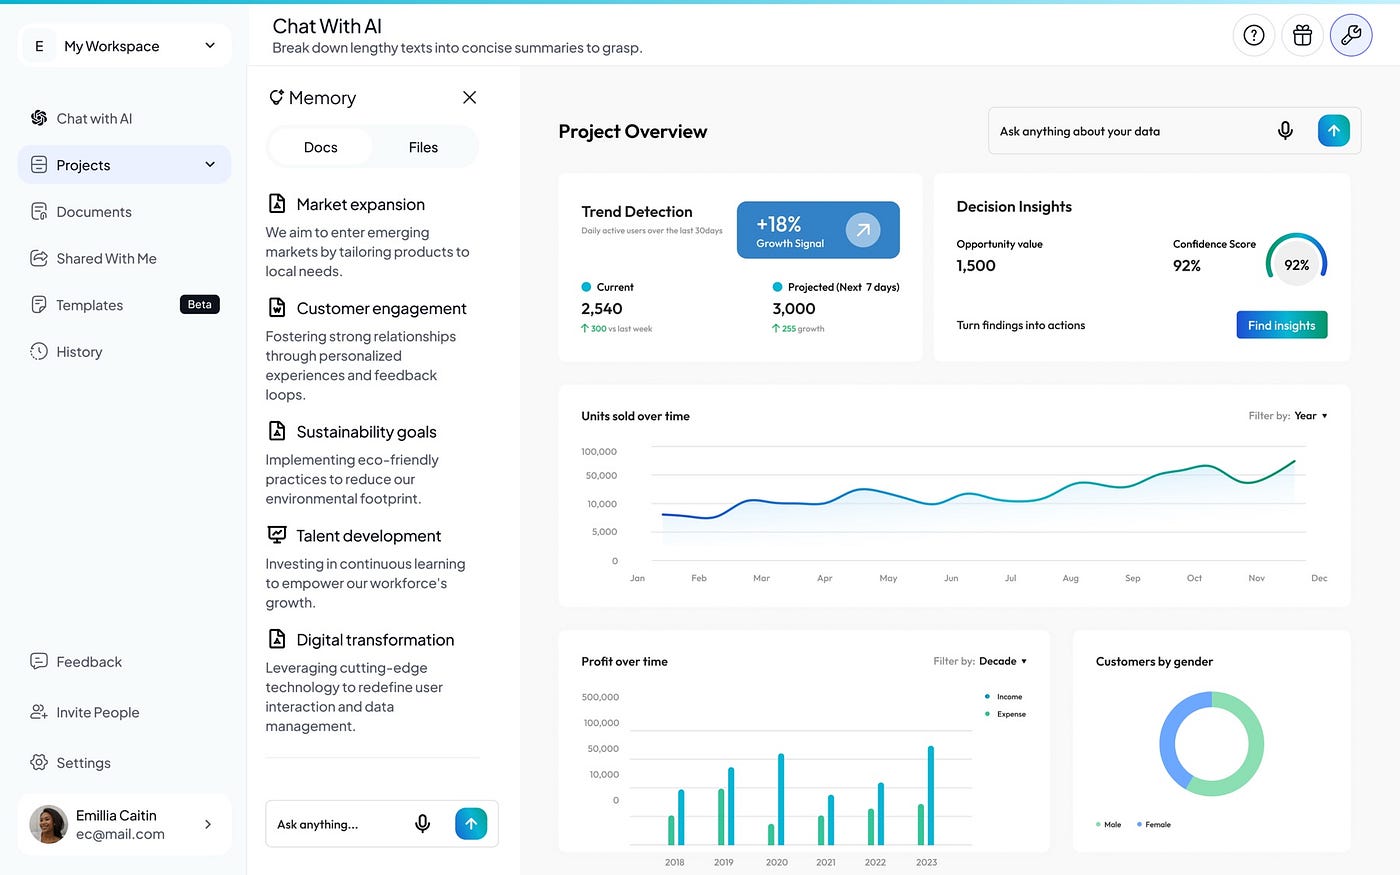Expand the My Workspace dropdown
This screenshot has width=1400, height=875.
point(210,46)
